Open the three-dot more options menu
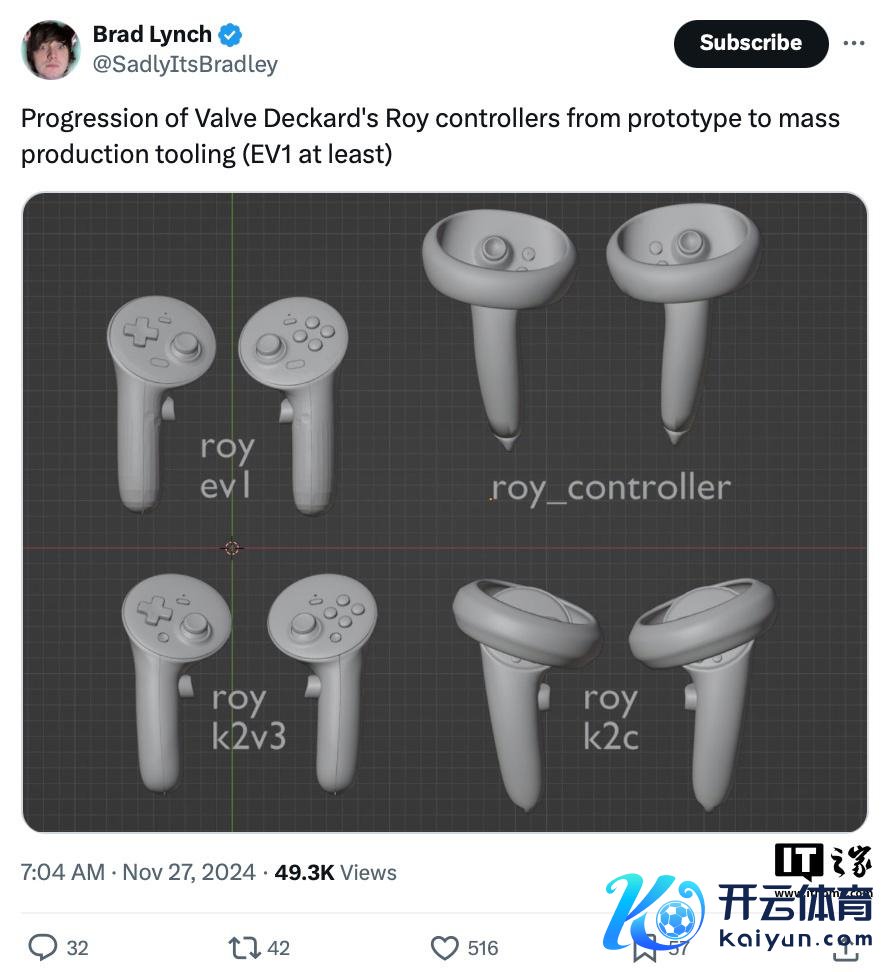This screenshot has height=972, width=888. pos(854,43)
